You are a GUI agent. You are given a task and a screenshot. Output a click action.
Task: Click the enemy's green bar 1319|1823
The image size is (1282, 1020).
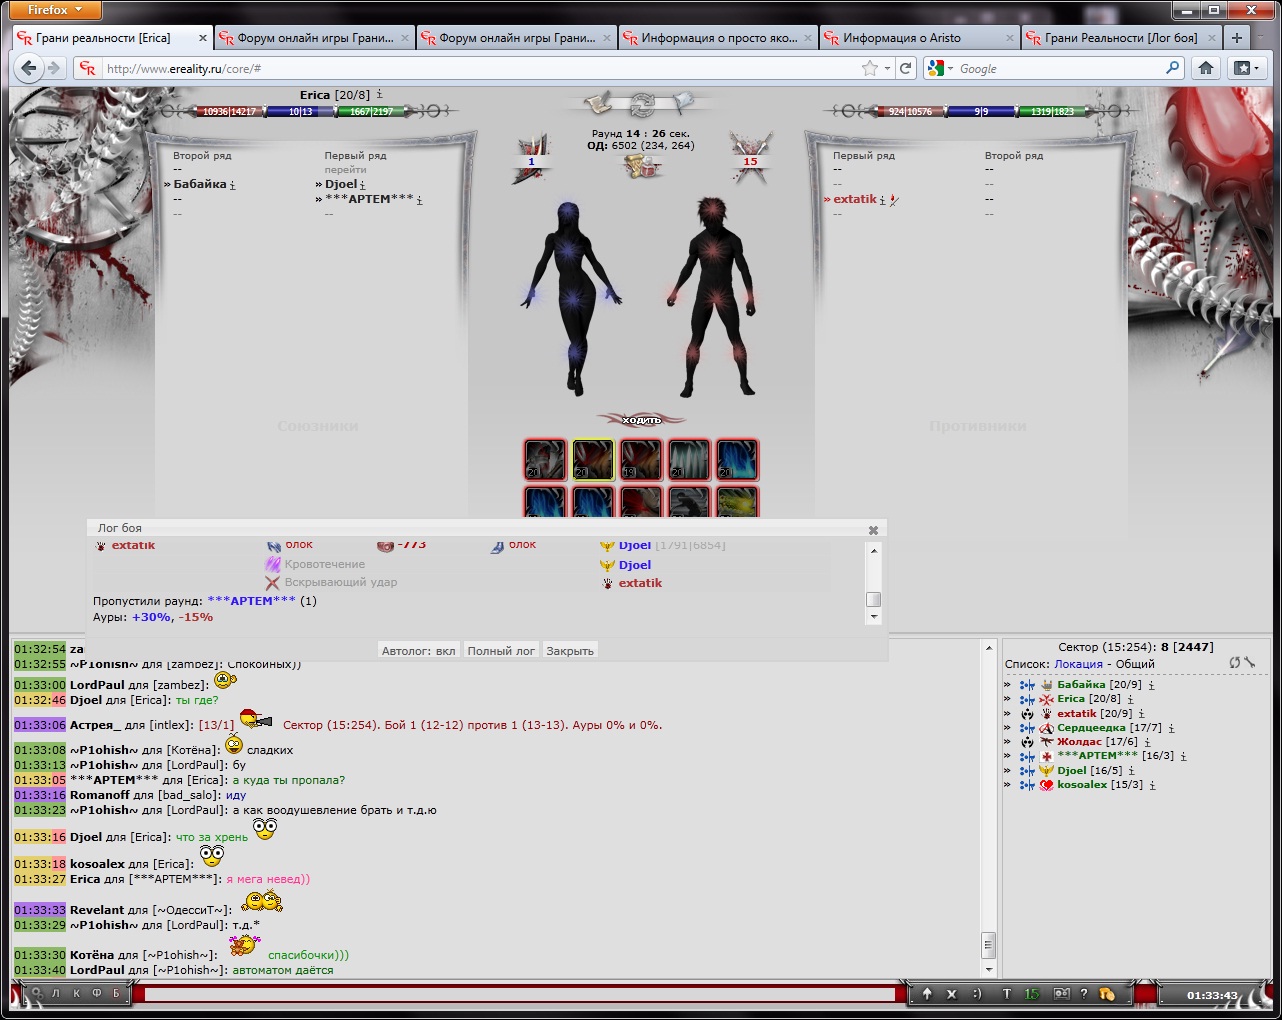[x=1052, y=112]
